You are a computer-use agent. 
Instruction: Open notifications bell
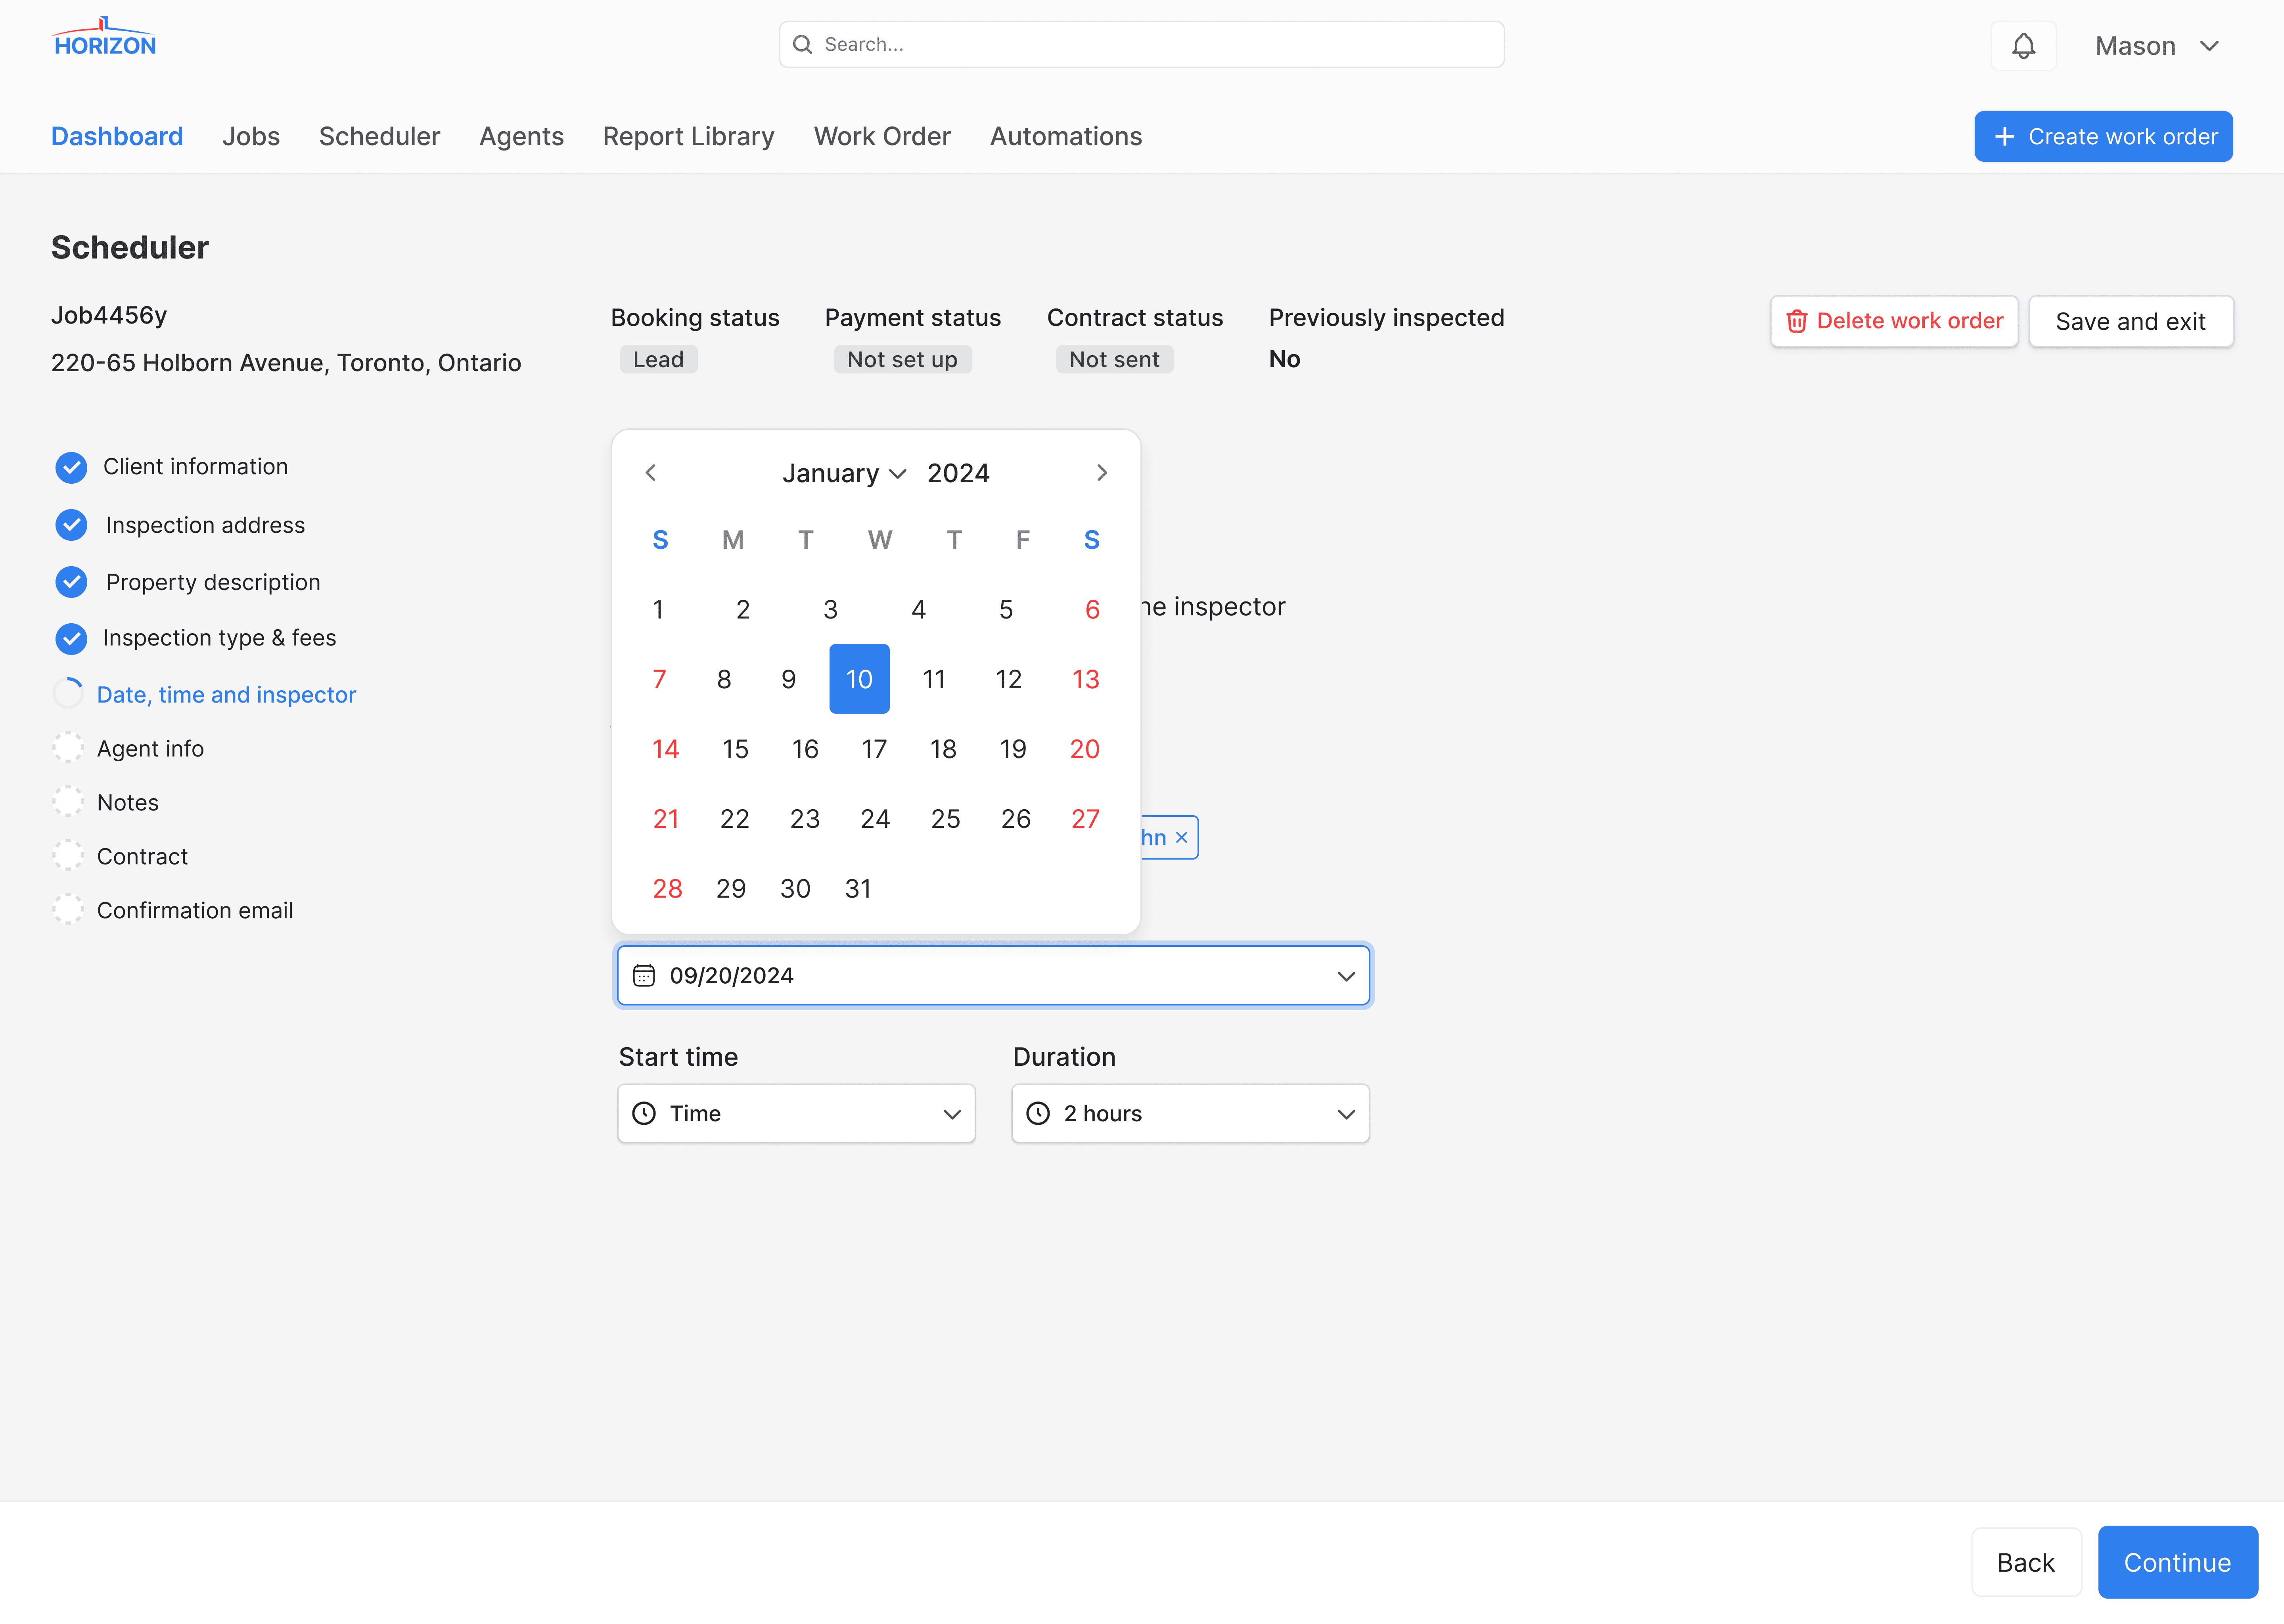tap(2023, 46)
